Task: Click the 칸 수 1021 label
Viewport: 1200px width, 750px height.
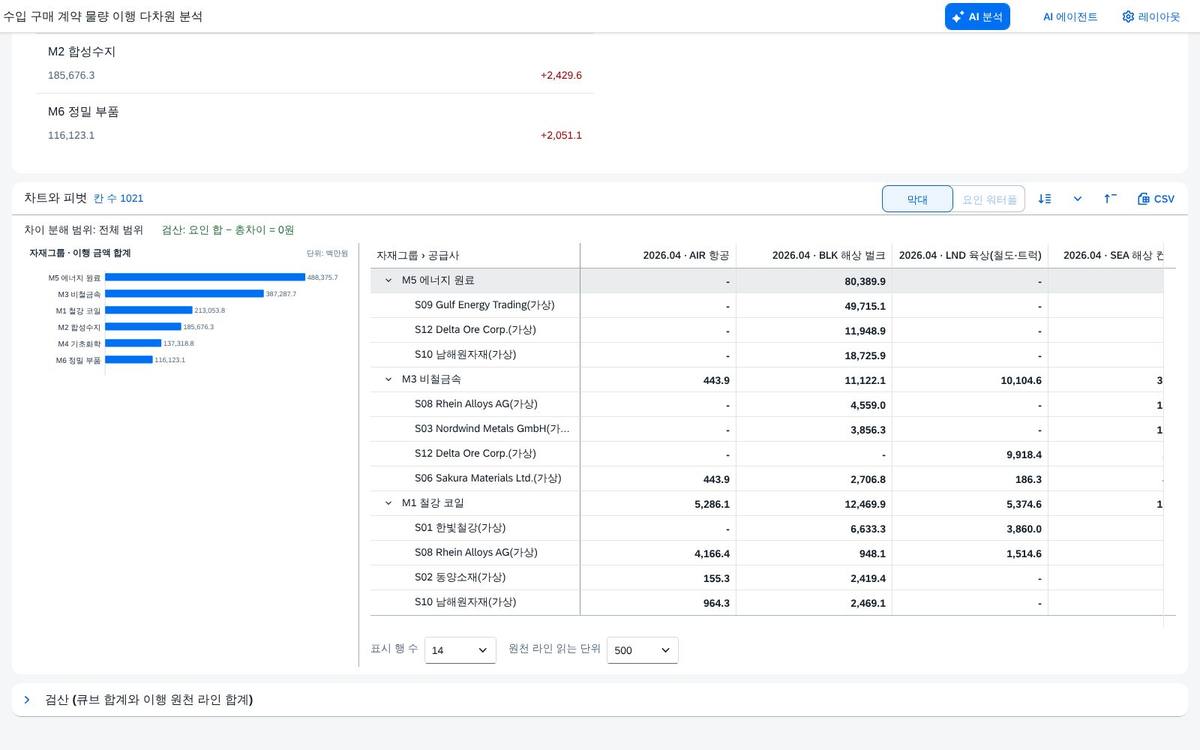Action: 118,199
